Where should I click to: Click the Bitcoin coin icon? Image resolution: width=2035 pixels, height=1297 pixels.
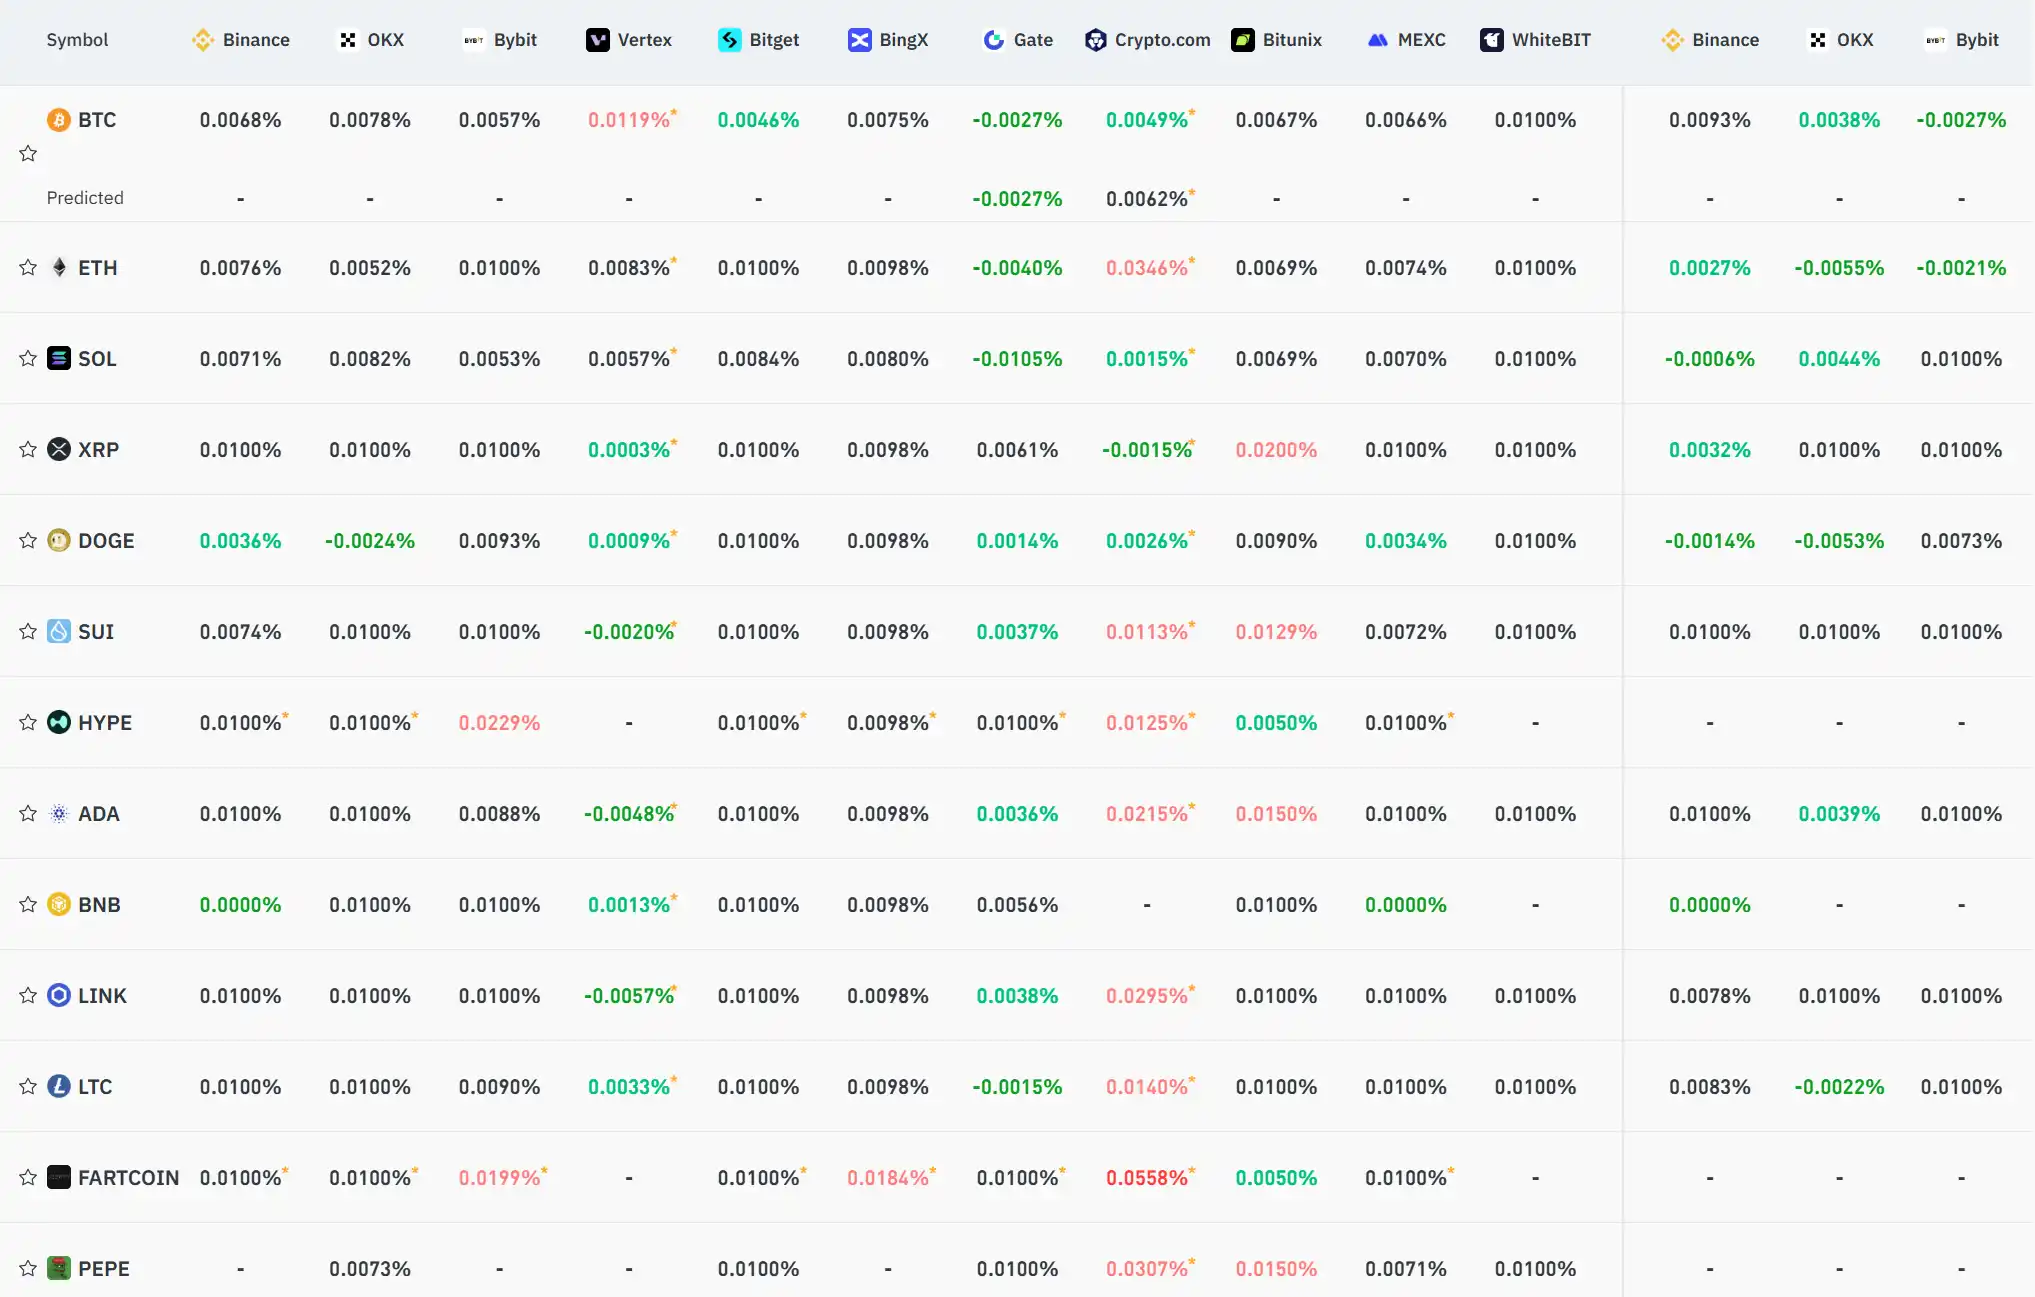[x=59, y=120]
